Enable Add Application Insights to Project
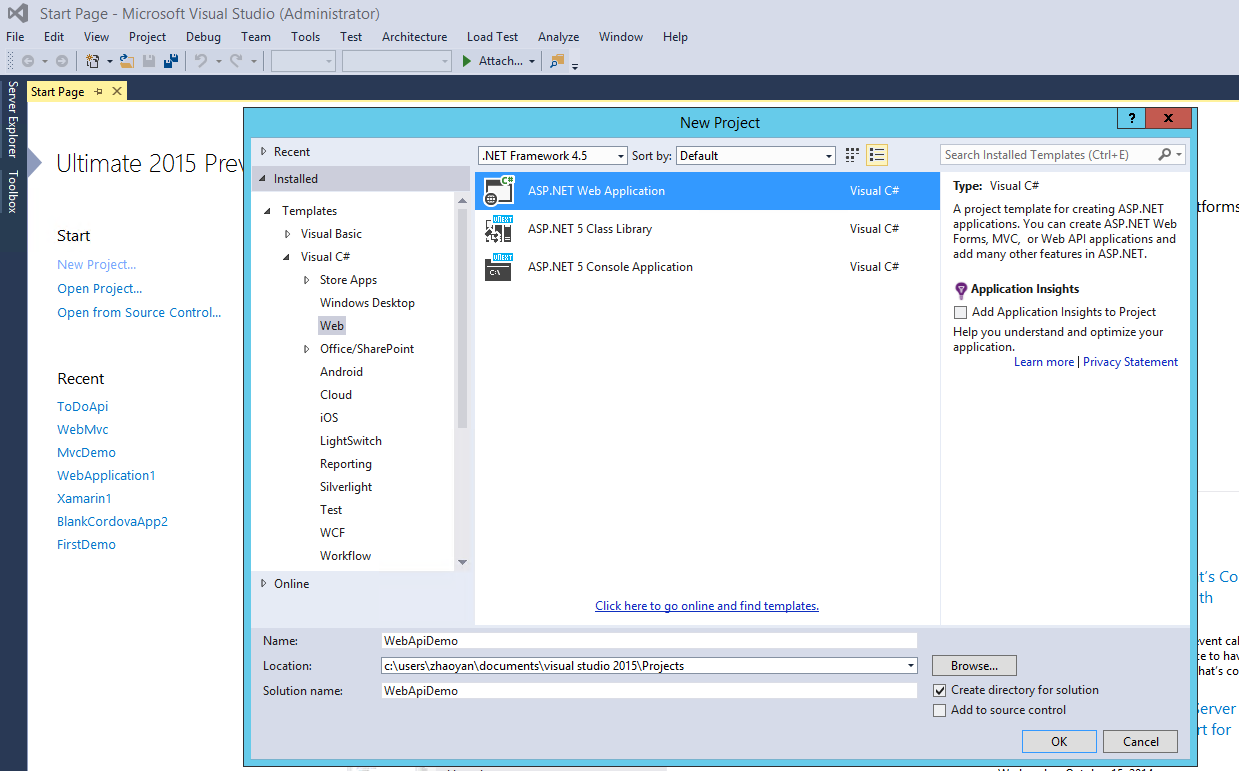Image resolution: width=1239 pixels, height=771 pixels. 961,312
